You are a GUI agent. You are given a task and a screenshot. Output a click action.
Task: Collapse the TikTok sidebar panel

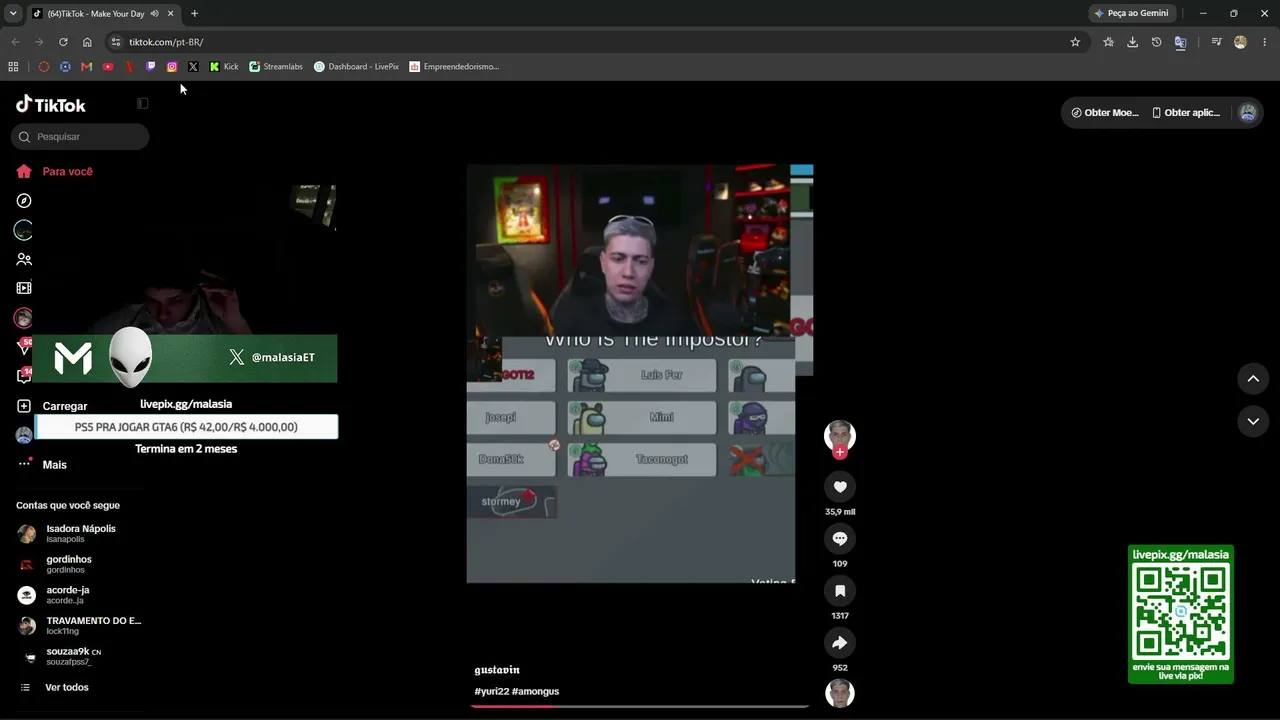(x=143, y=103)
